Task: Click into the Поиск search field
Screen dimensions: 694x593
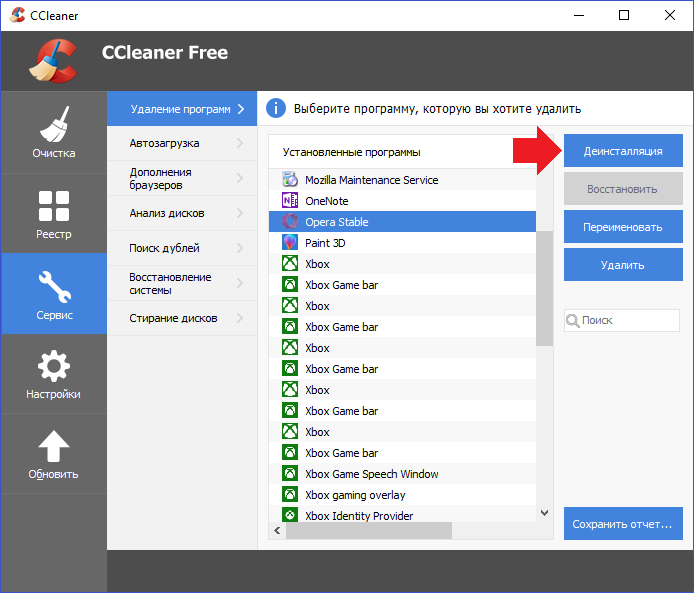Action: pos(622,320)
